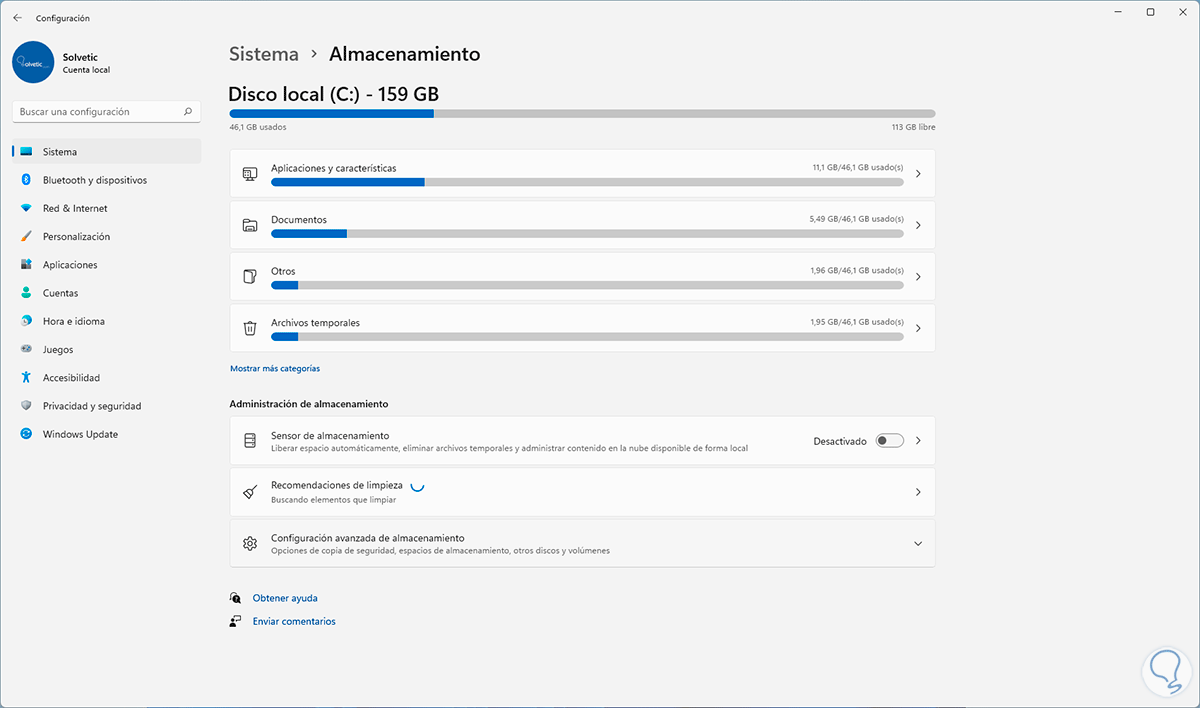Click 'Cuenta local' under Solvetic

[86, 70]
